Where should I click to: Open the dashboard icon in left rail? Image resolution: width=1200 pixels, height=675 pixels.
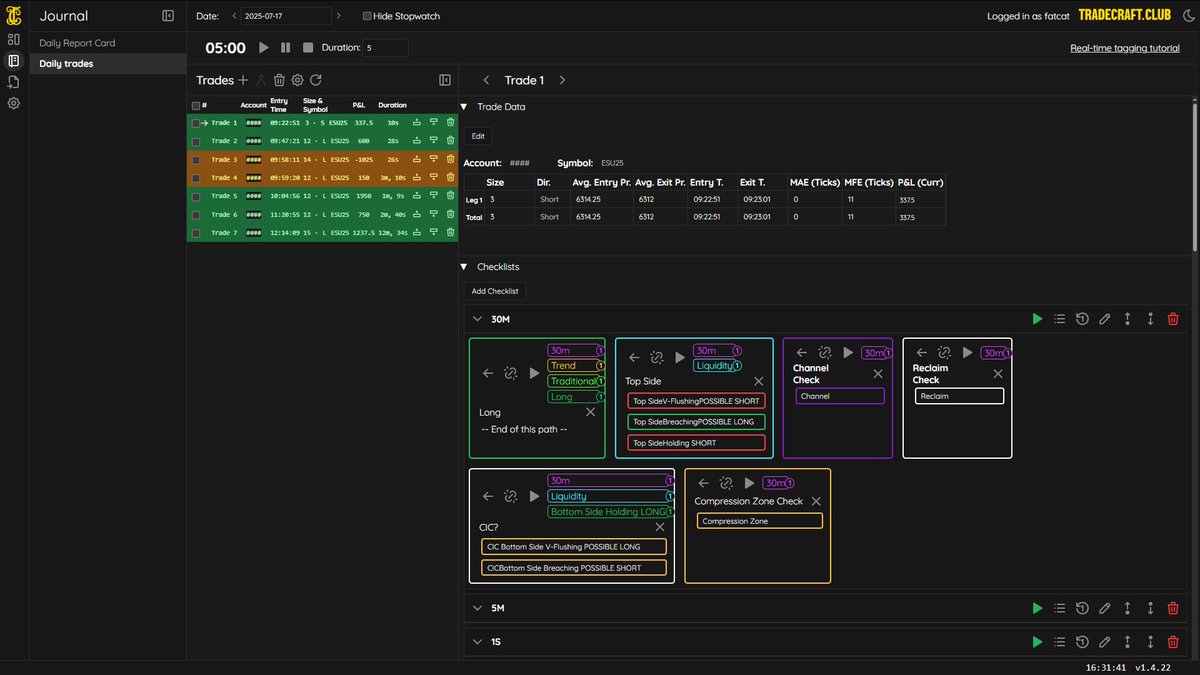point(14,39)
